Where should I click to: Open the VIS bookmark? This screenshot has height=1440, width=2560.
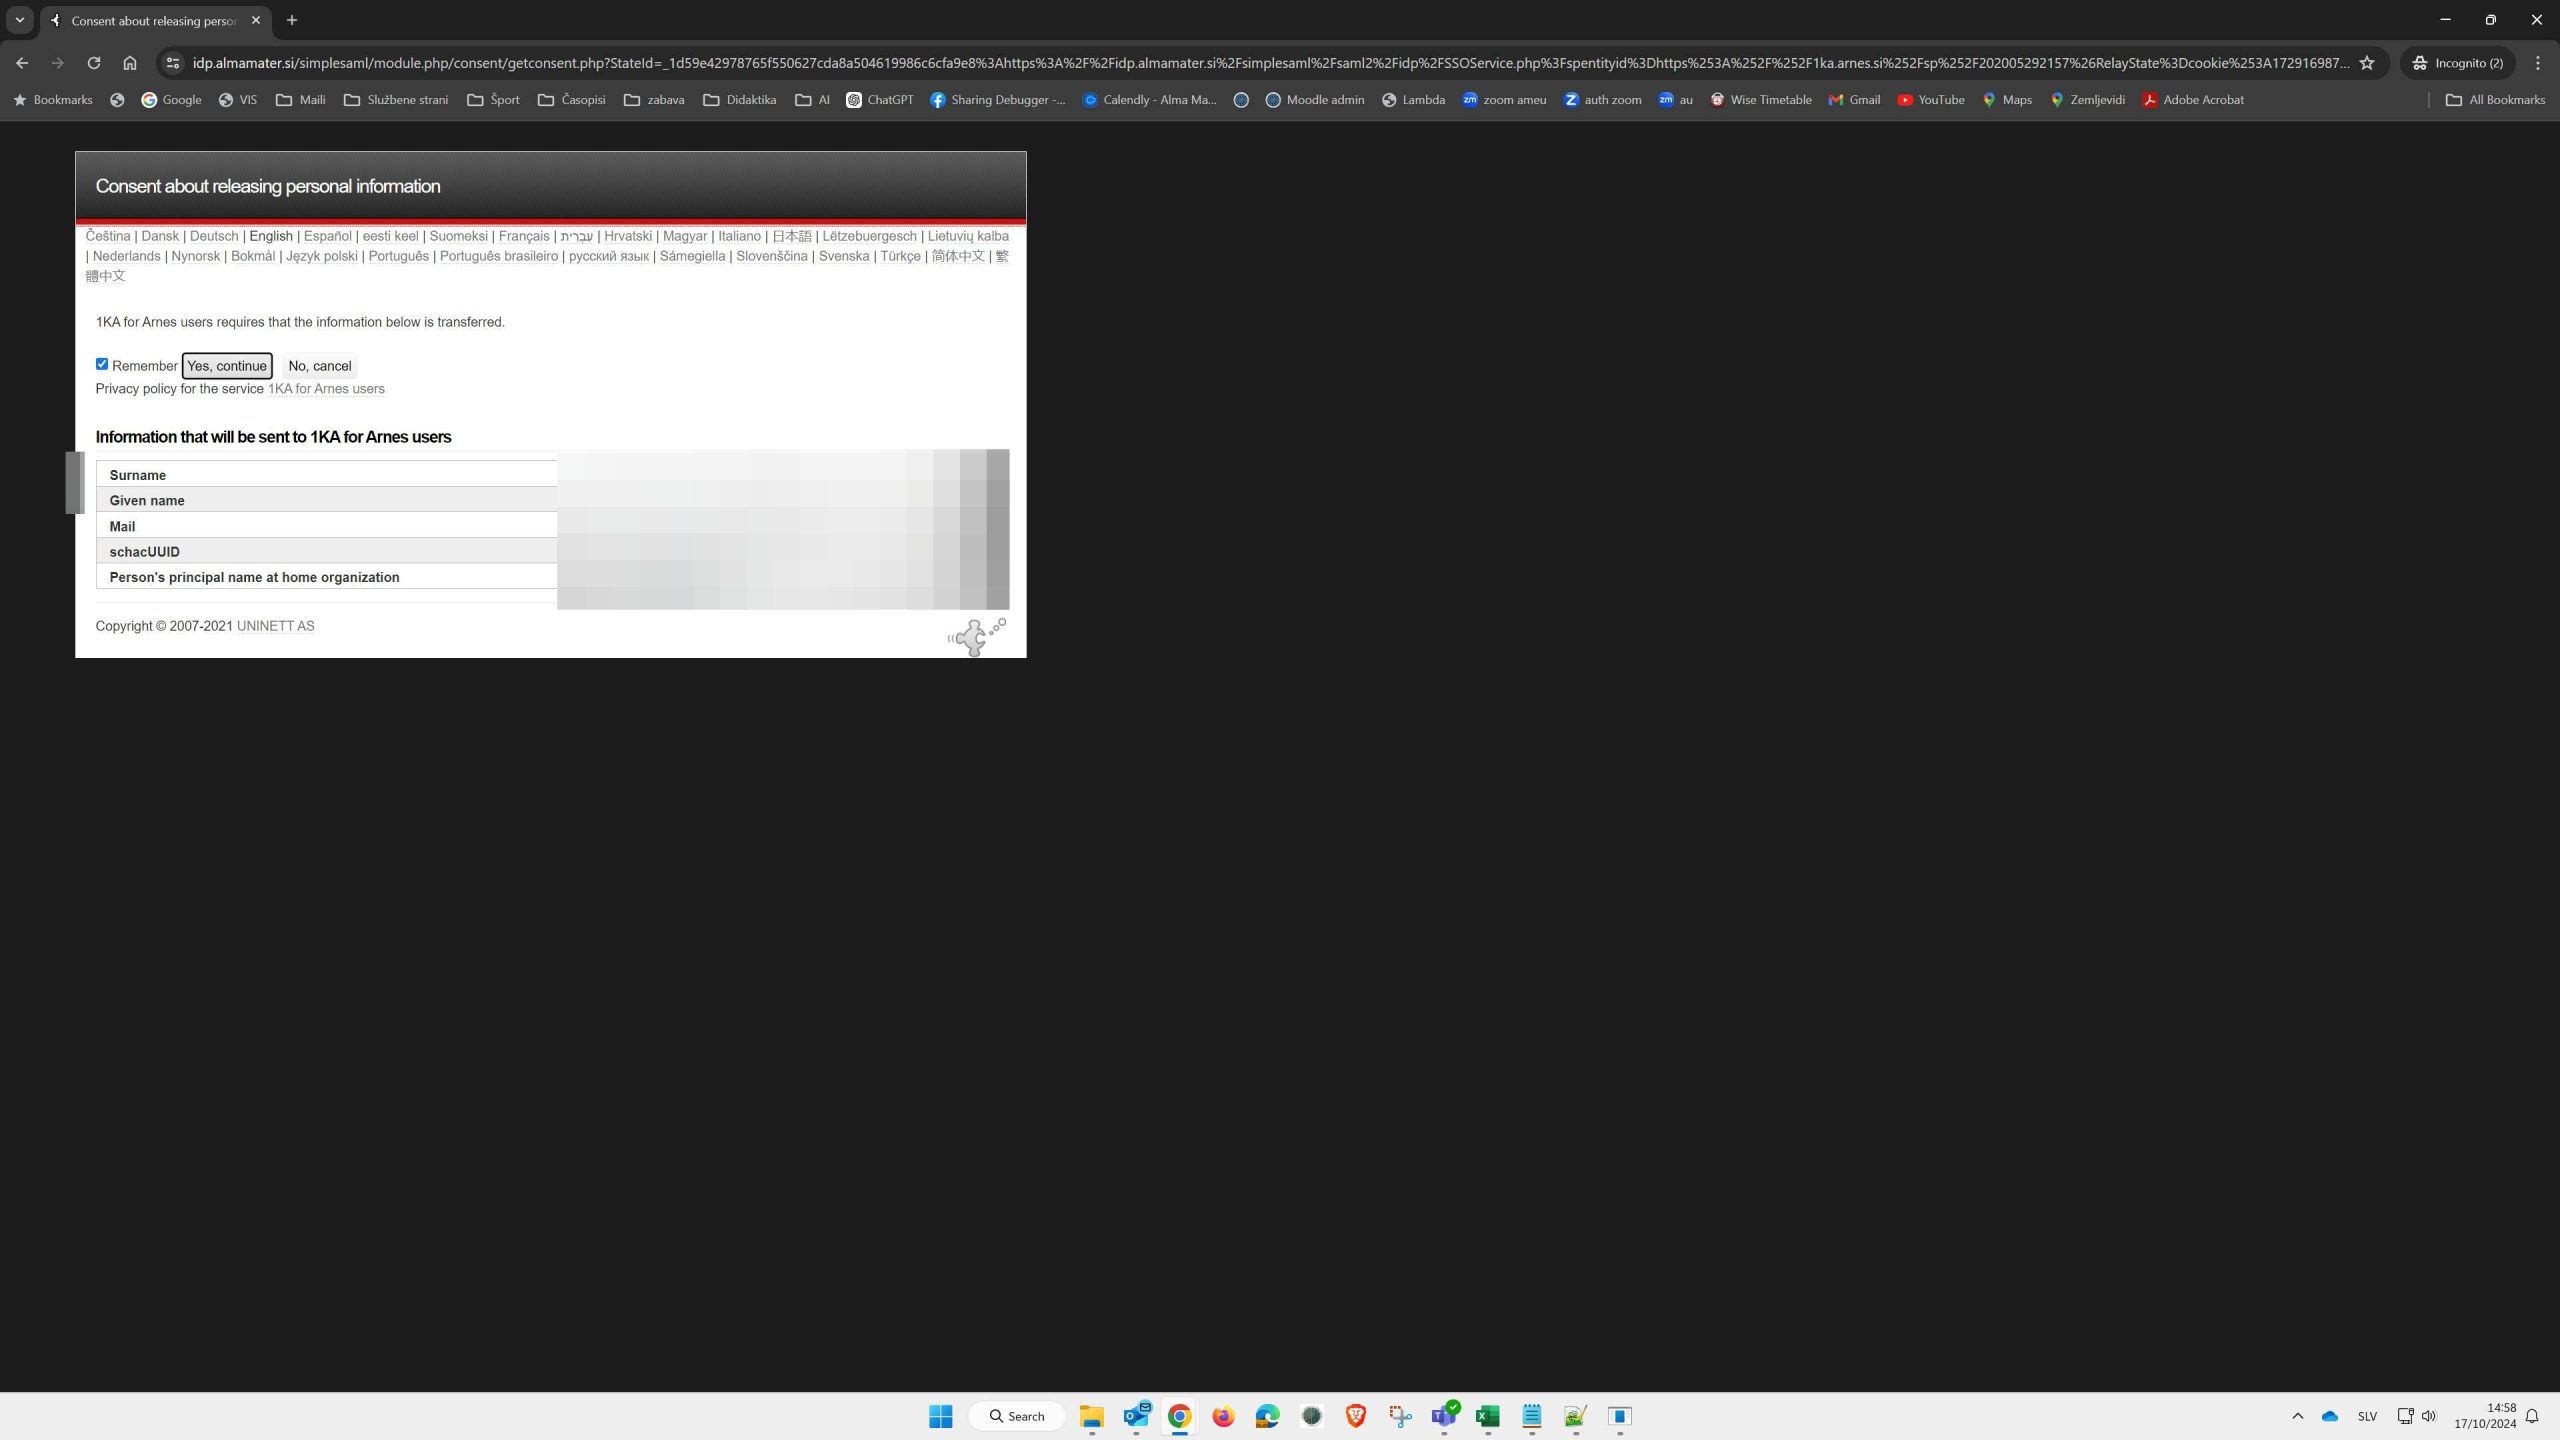pos(238,100)
